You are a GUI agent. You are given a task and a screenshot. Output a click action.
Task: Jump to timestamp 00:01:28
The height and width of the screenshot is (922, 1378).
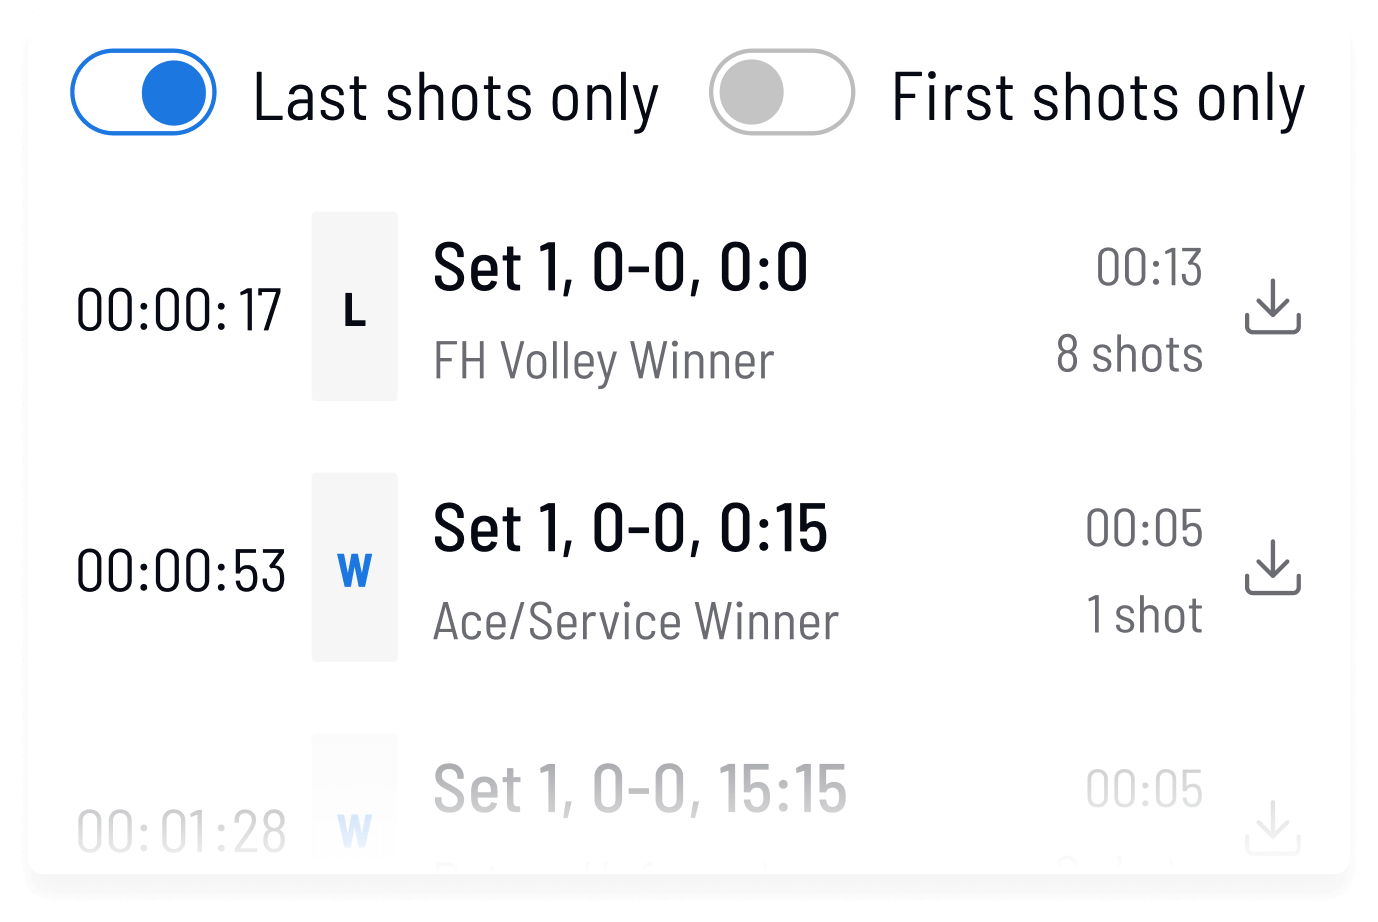[181, 831]
